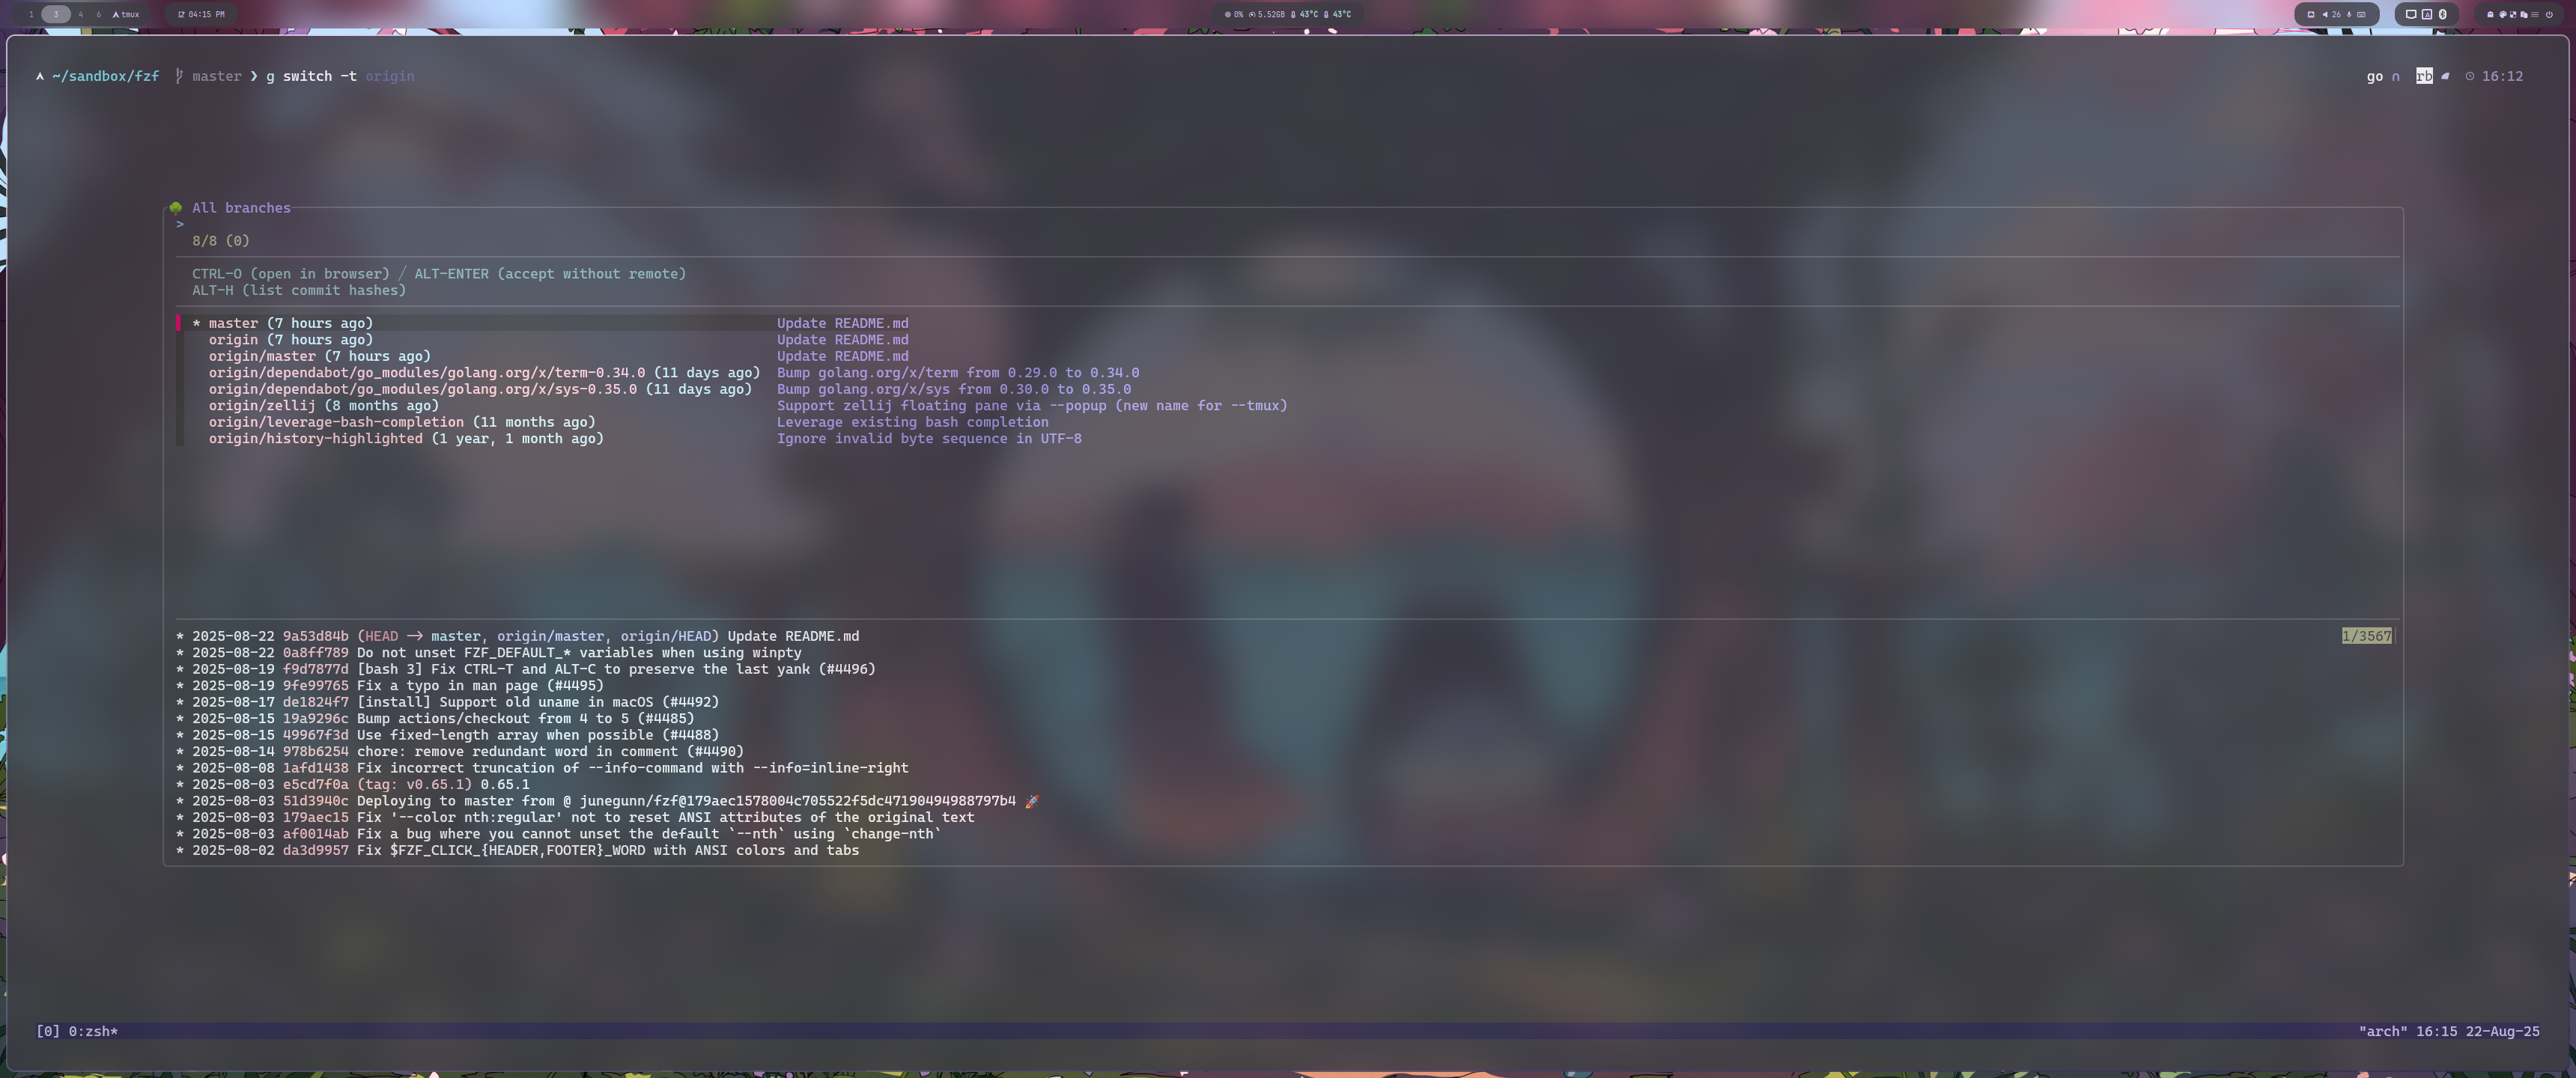This screenshot has width=2576, height=1078.
Task: Click the Bluetooth icon in top bar
Action: coord(2443,15)
